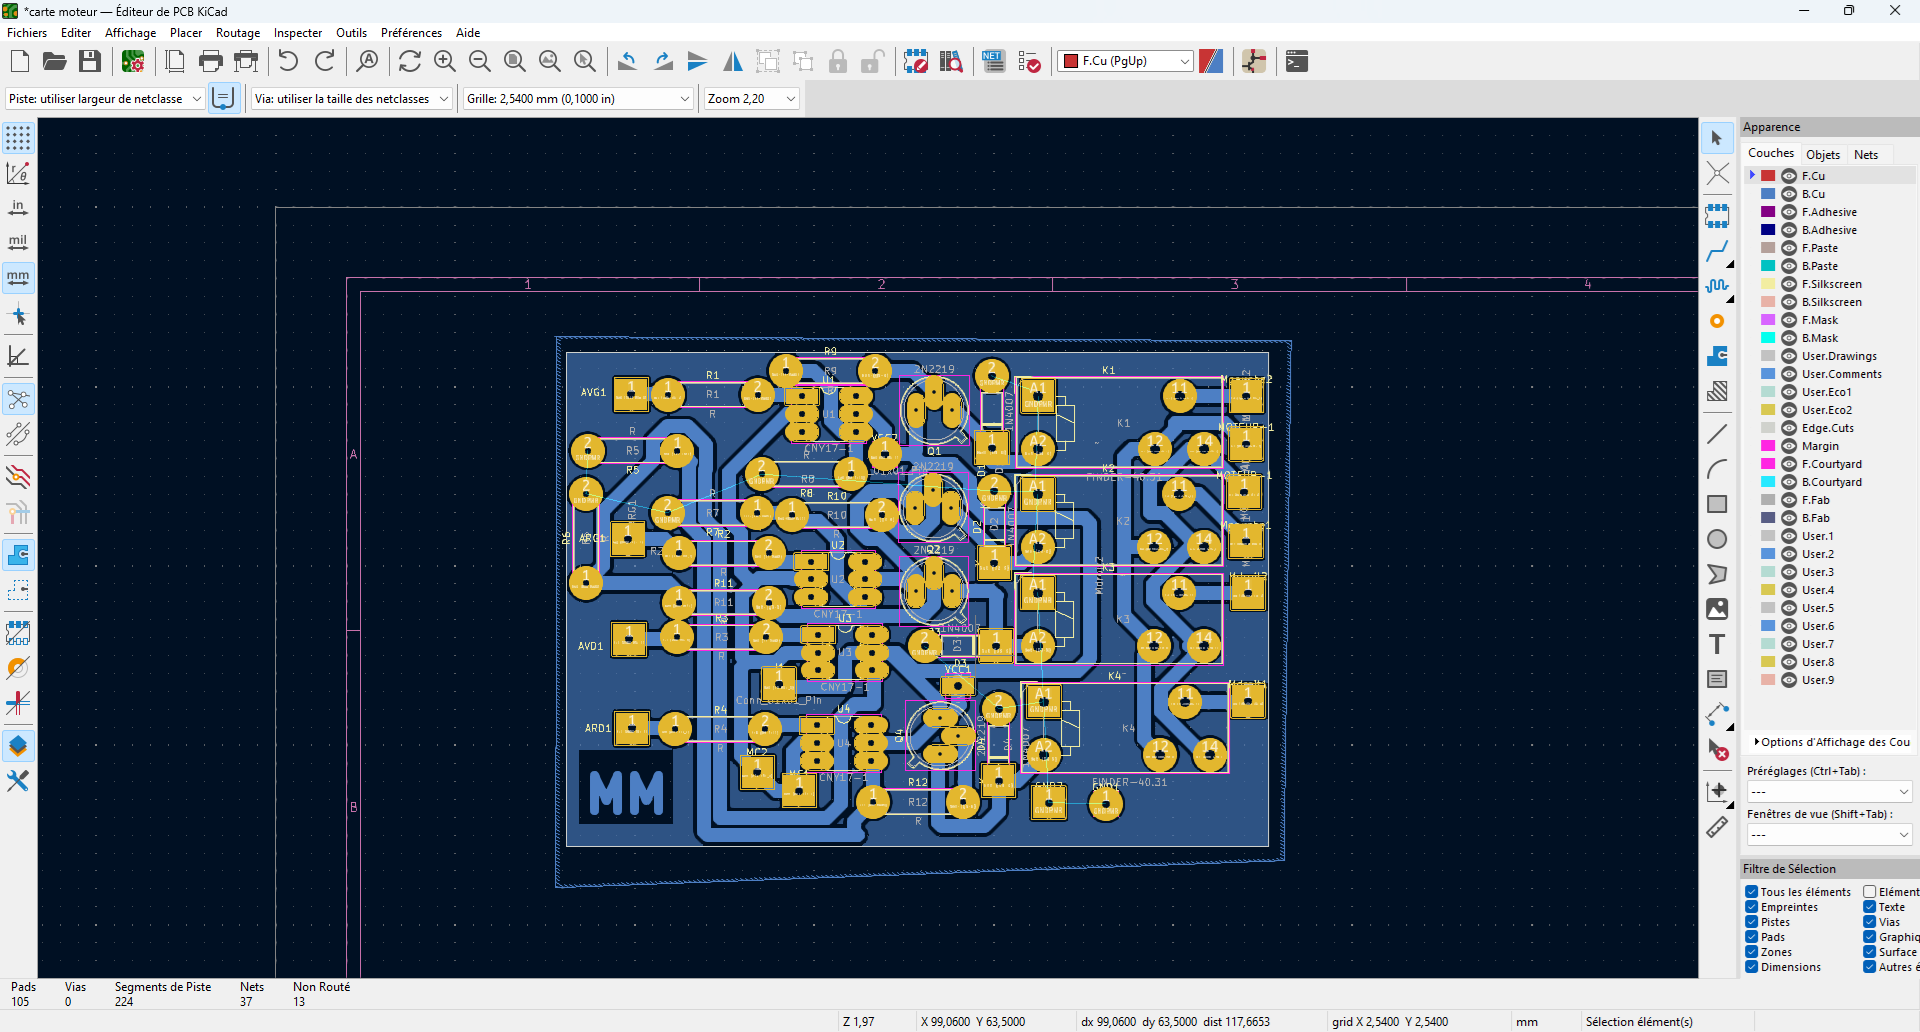Open the Routage menu
The image size is (1920, 1032).
238,33
